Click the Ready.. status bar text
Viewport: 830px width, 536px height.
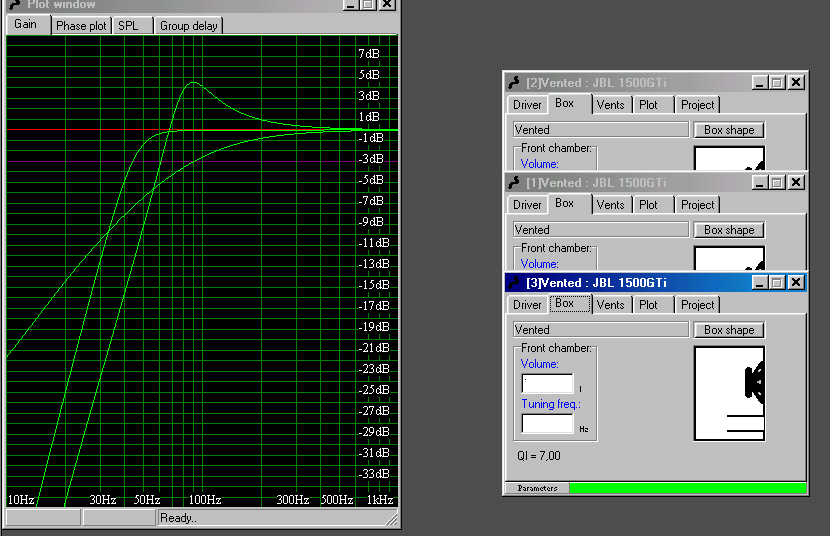(178, 518)
